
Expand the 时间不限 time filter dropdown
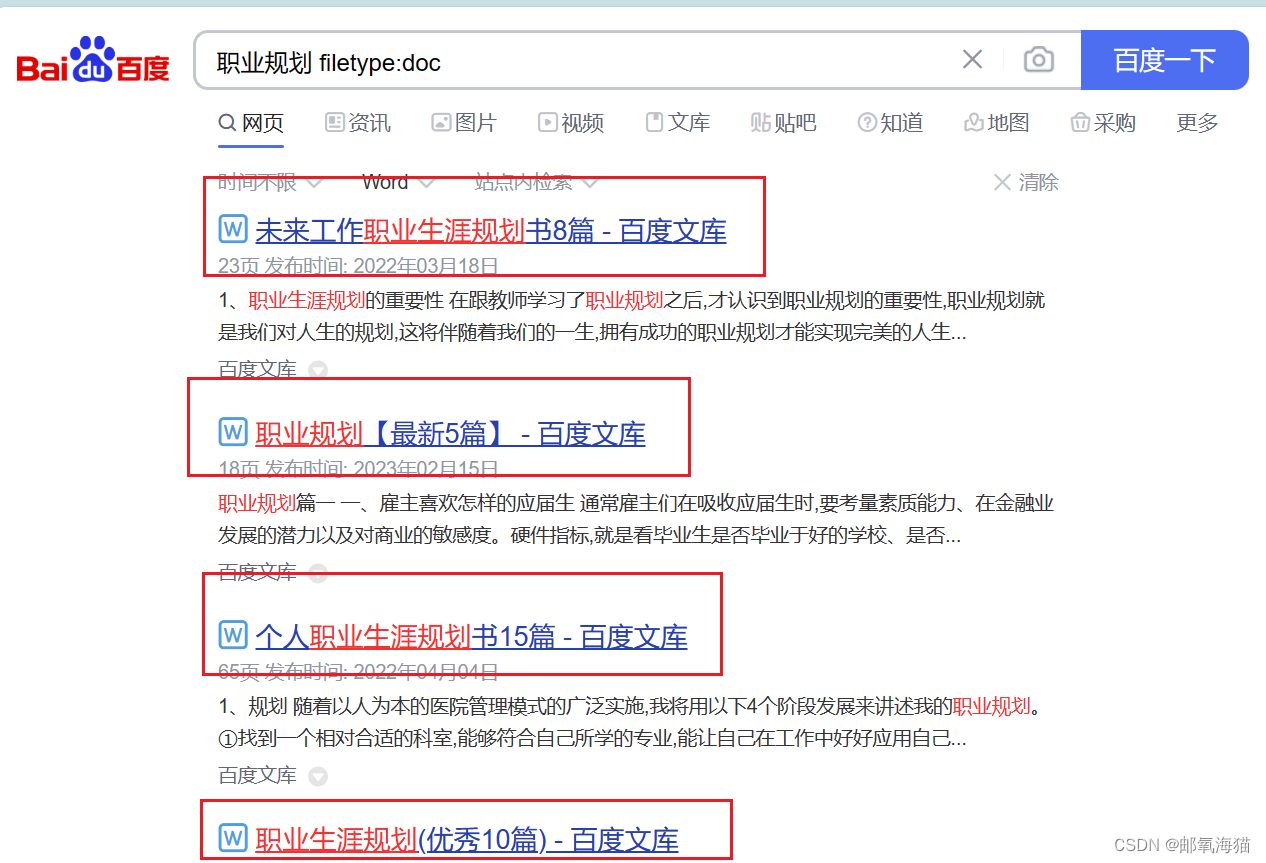pos(270,182)
